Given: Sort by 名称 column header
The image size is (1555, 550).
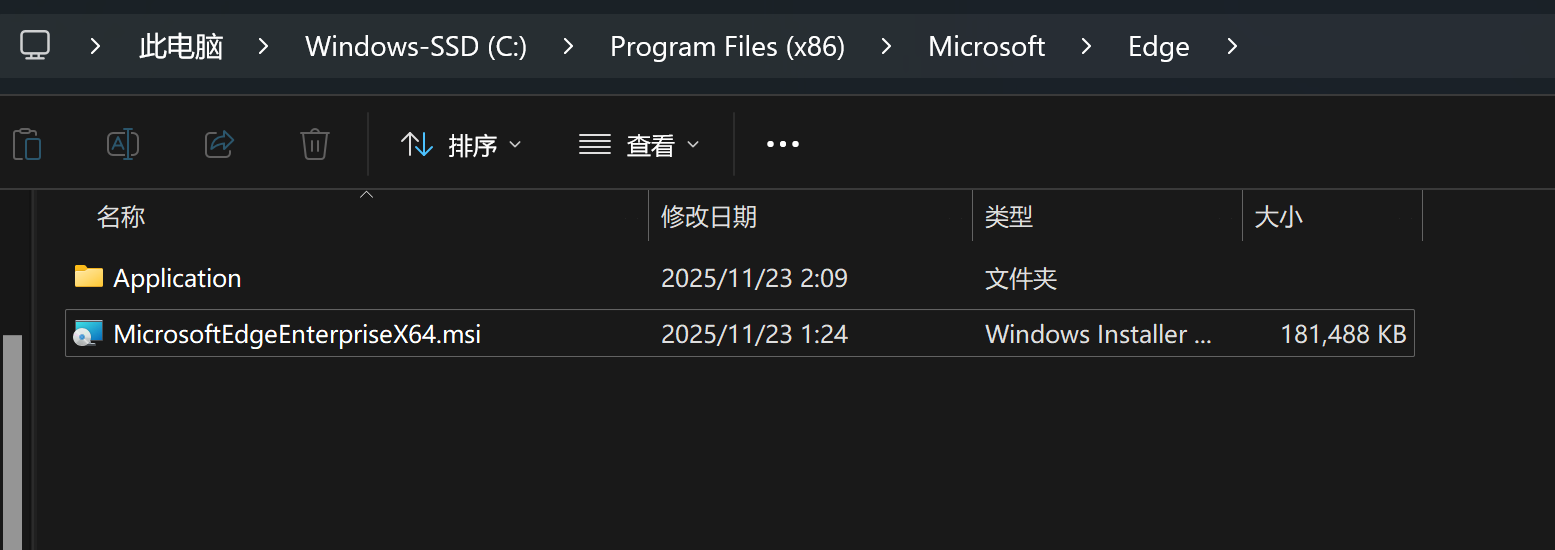Looking at the screenshot, I should [x=121, y=216].
